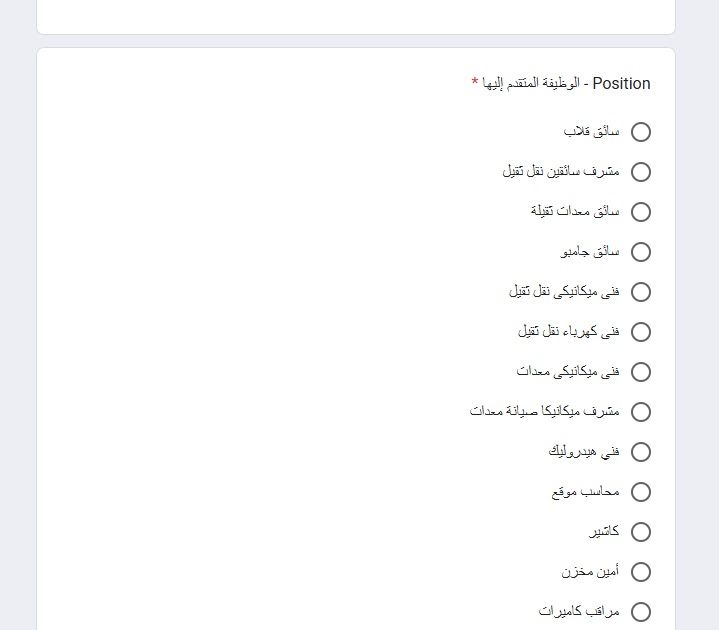Image resolution: width=719 pixels, height=630 pixels.
Task: Select the 'مراقب كاميرات' radio button
Action: pyautogui.click(x=641, y=612)
